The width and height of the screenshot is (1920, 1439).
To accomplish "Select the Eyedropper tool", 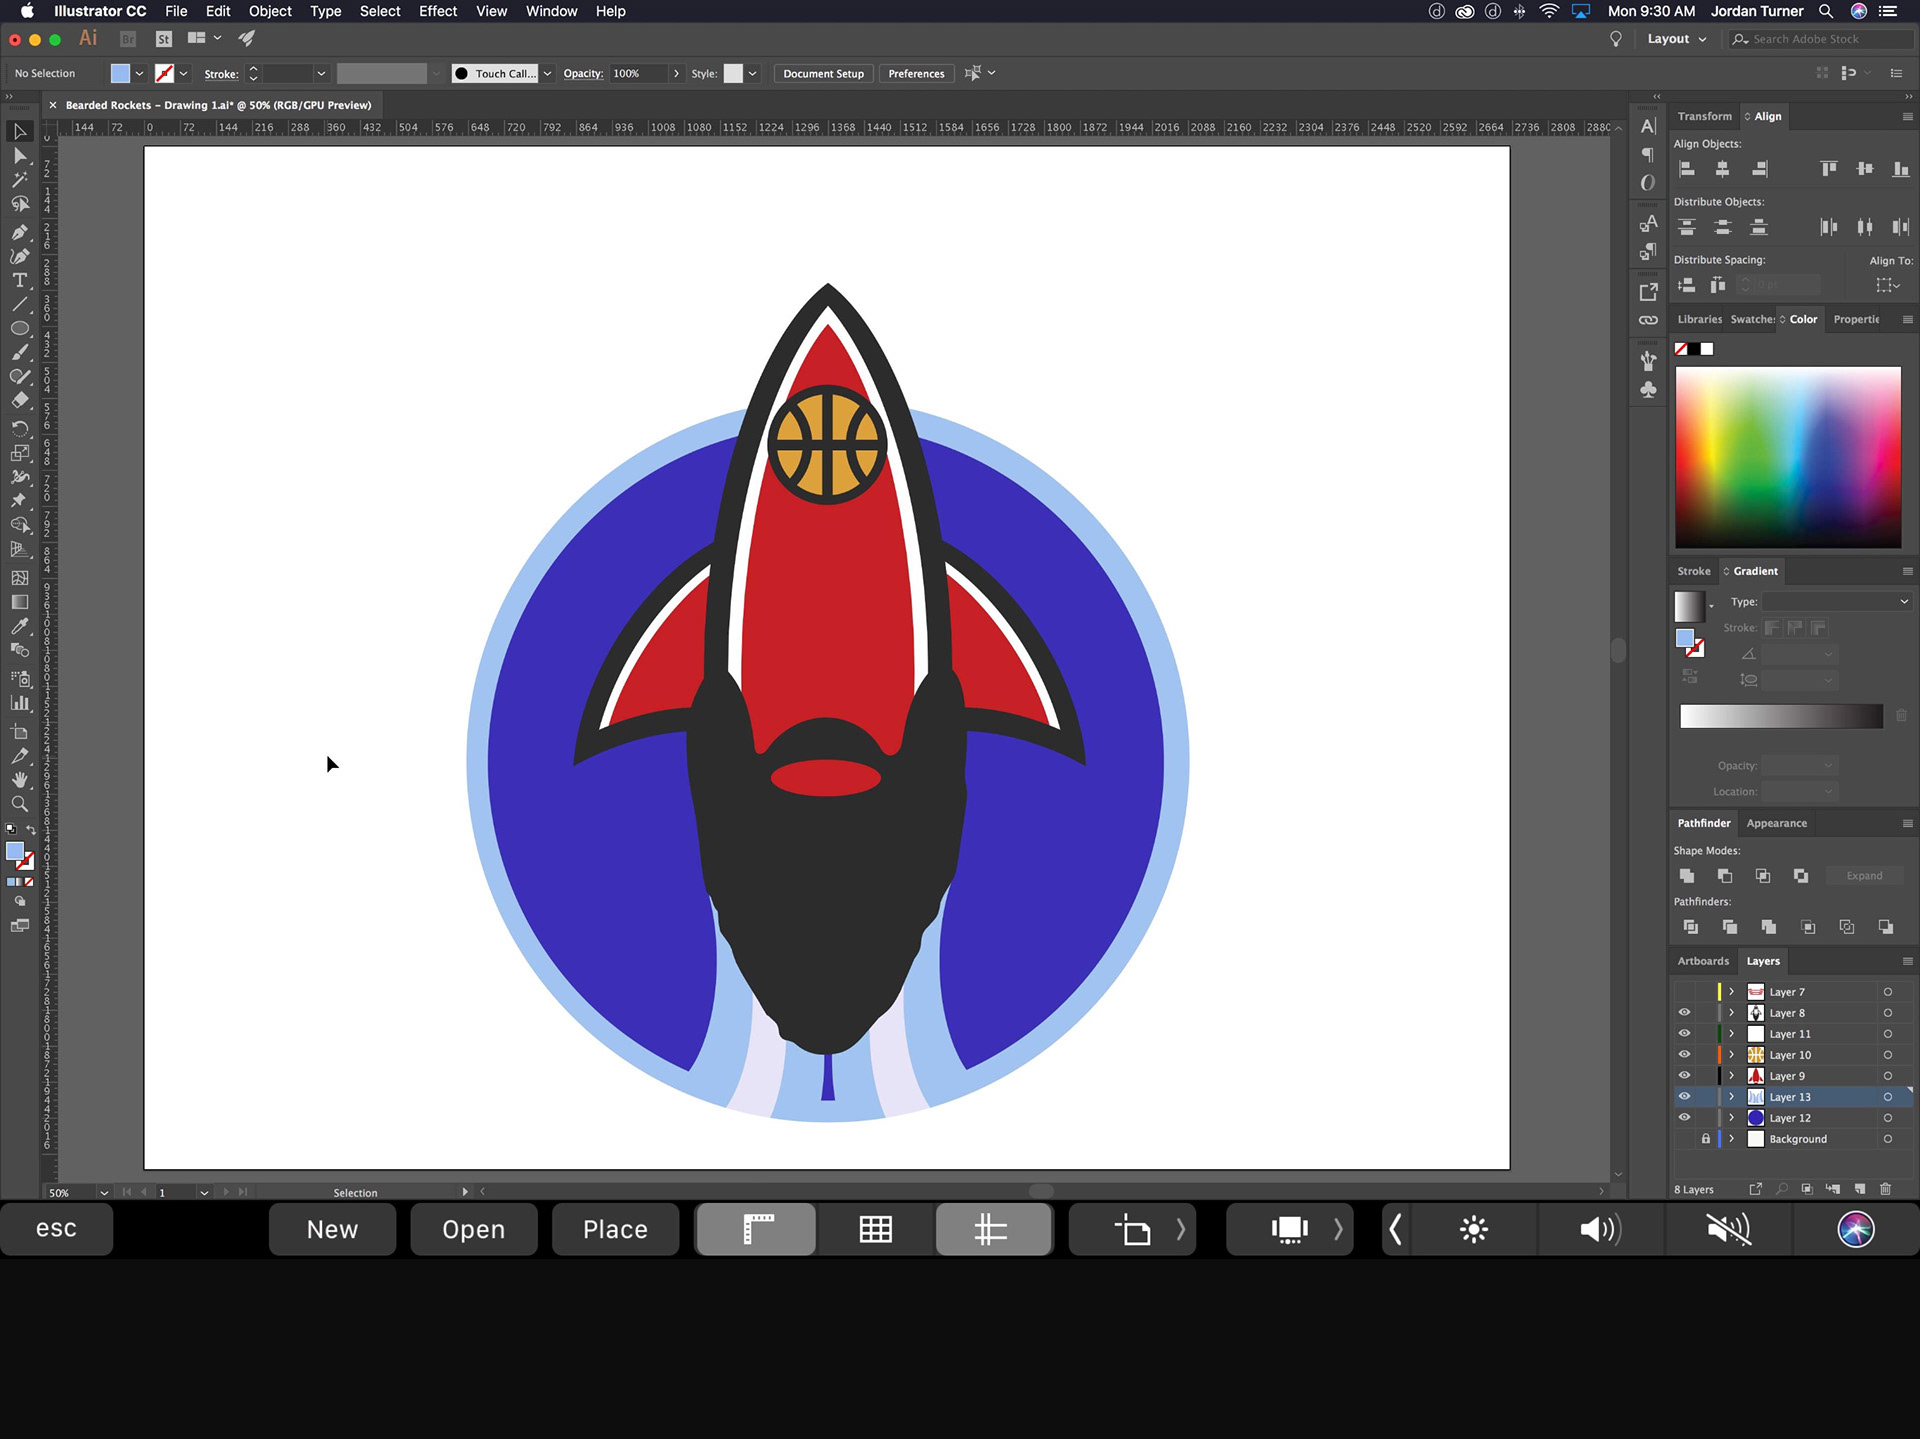I will coord(19,627).
